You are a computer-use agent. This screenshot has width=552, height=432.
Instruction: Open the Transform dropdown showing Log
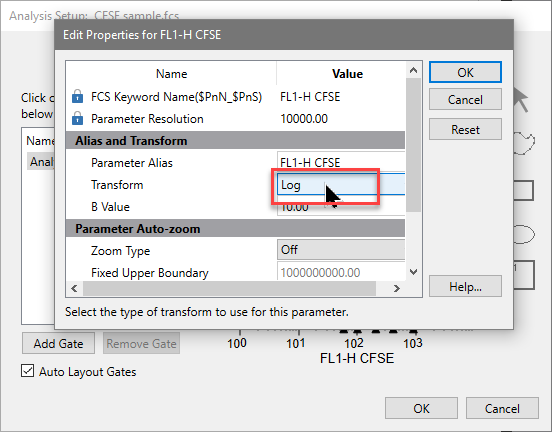(341, 184)
